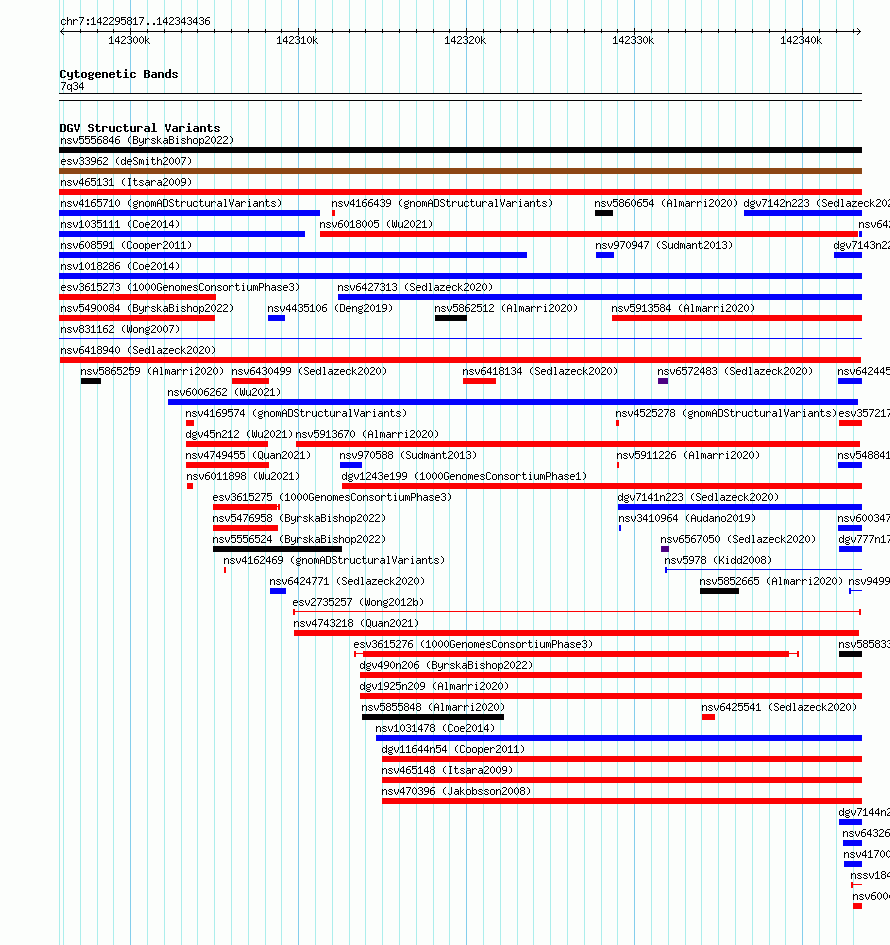Select the black bar under nsv5862512 (Almarri2020)

point(451,318)
